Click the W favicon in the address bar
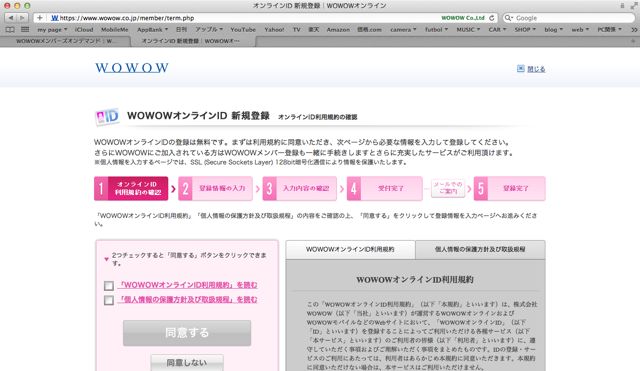This screenshot has width=640, height=371. click(x=55, y=18)
